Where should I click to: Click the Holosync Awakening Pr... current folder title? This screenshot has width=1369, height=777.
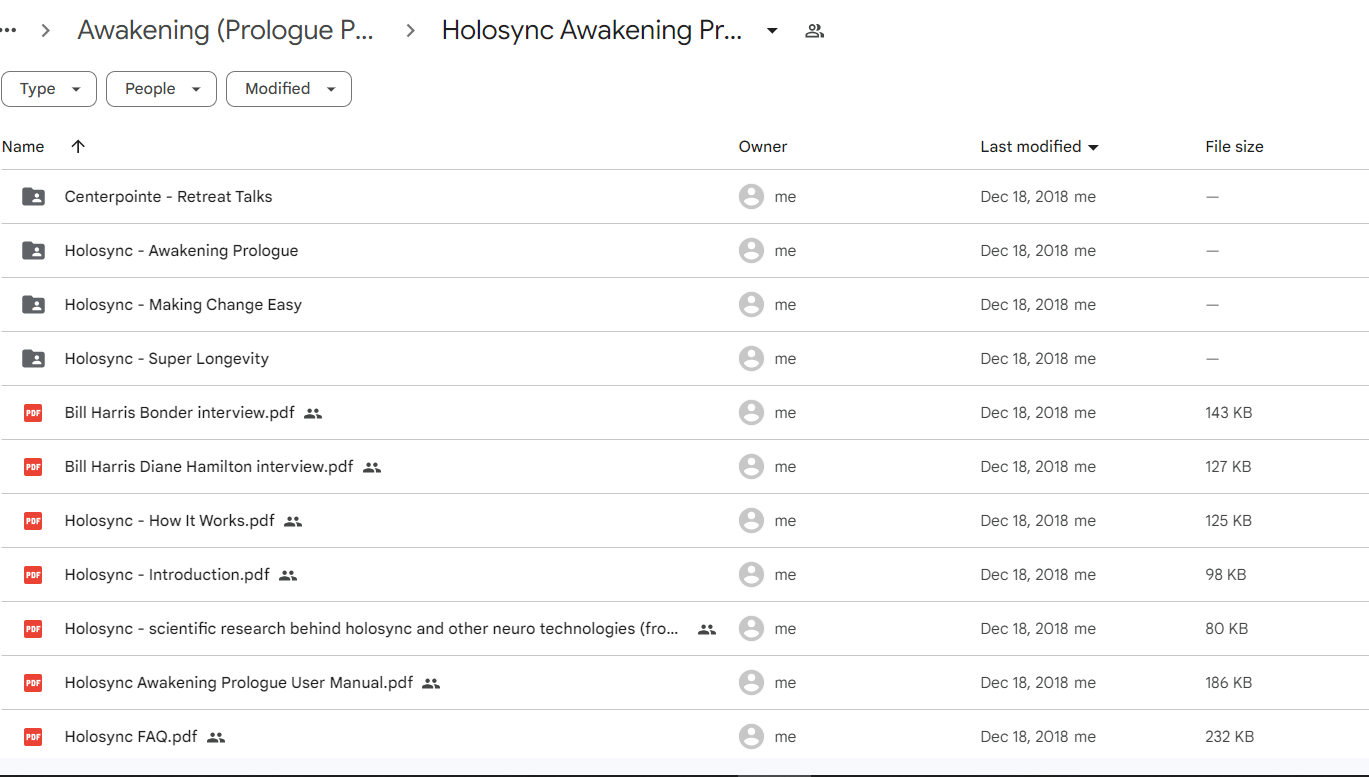pyautogui.click(x=592, y=31)
